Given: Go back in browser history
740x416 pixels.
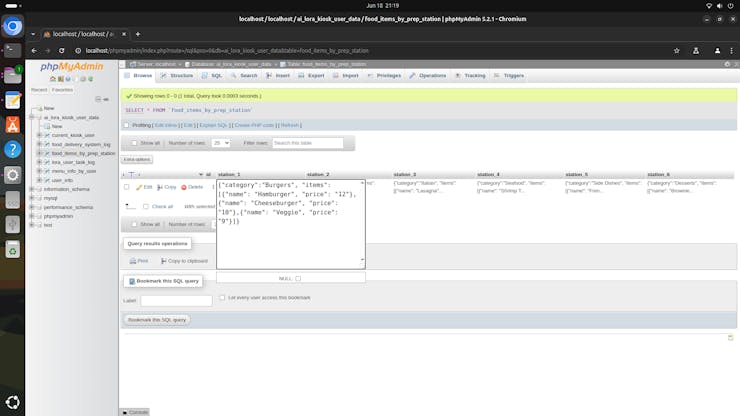Looking at the screenshot, I should 34,51.
